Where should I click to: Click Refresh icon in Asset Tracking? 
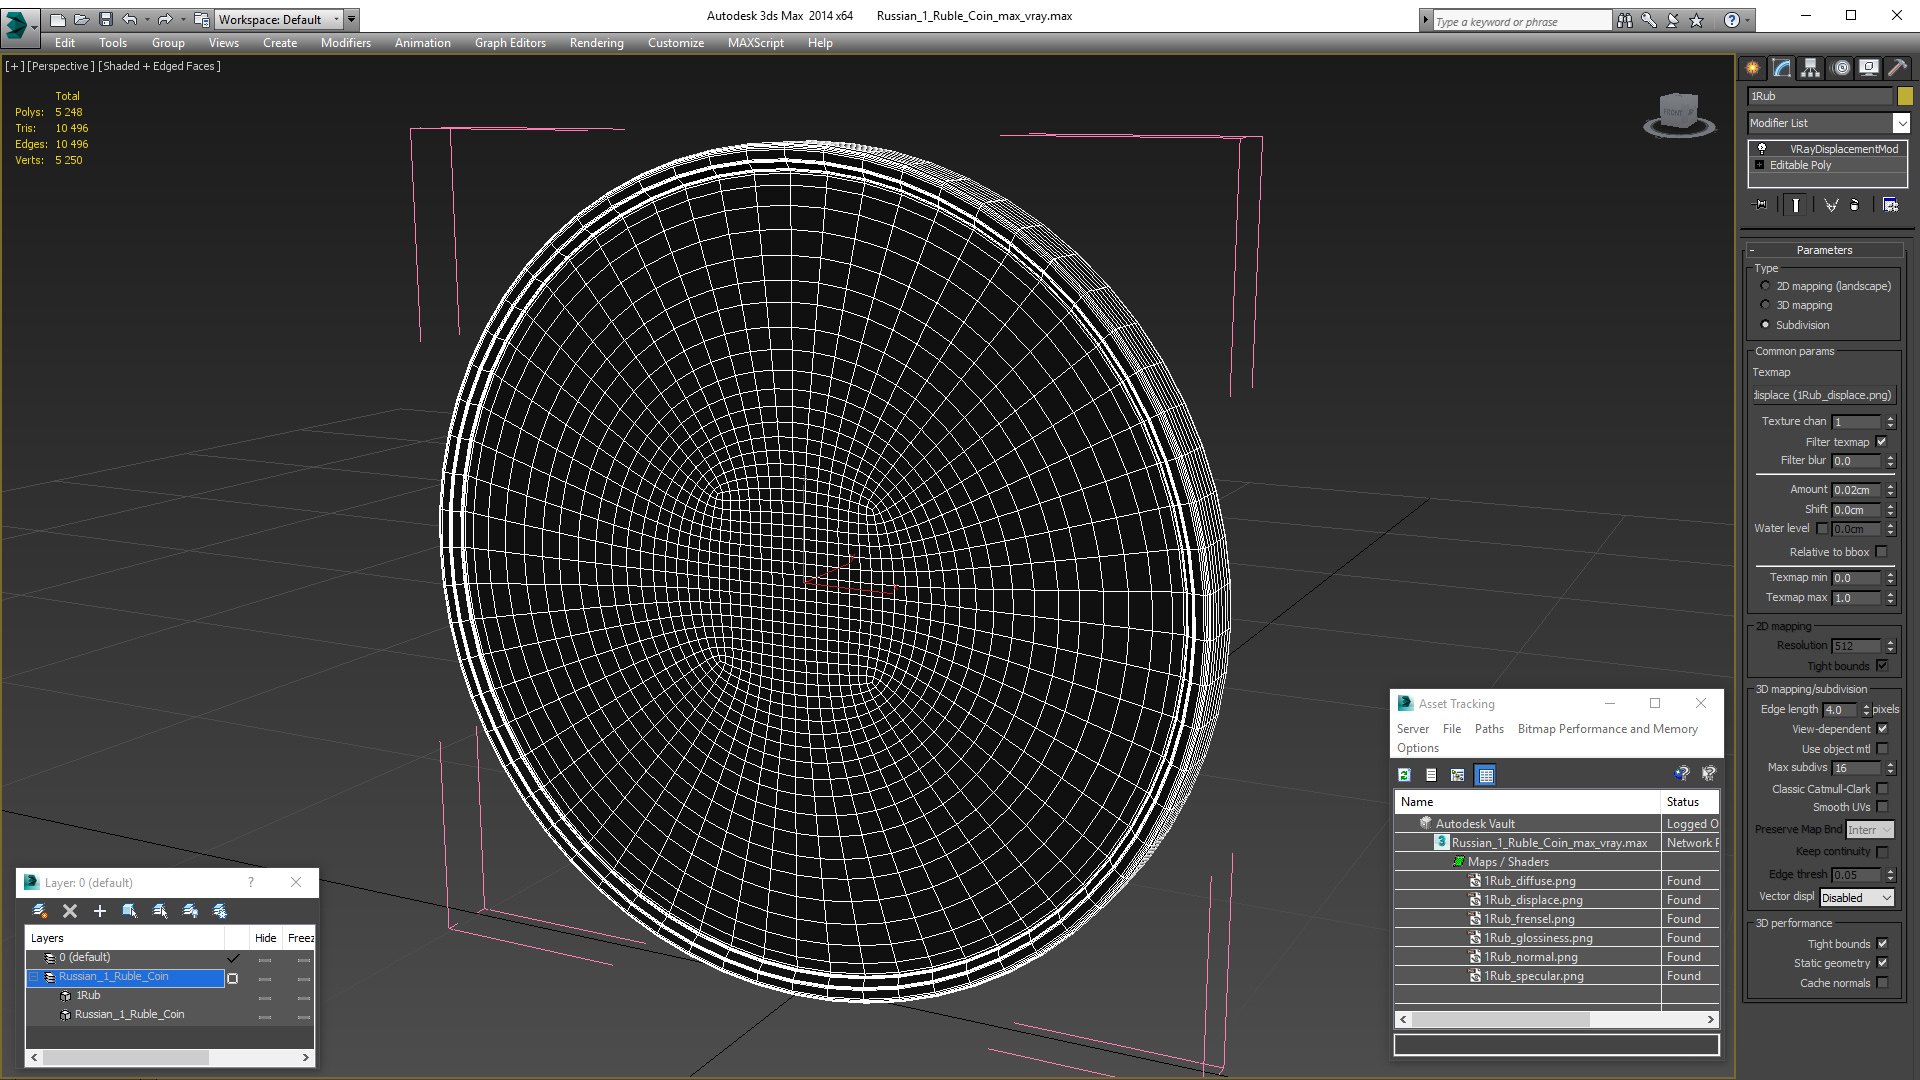coord(1404,775)
